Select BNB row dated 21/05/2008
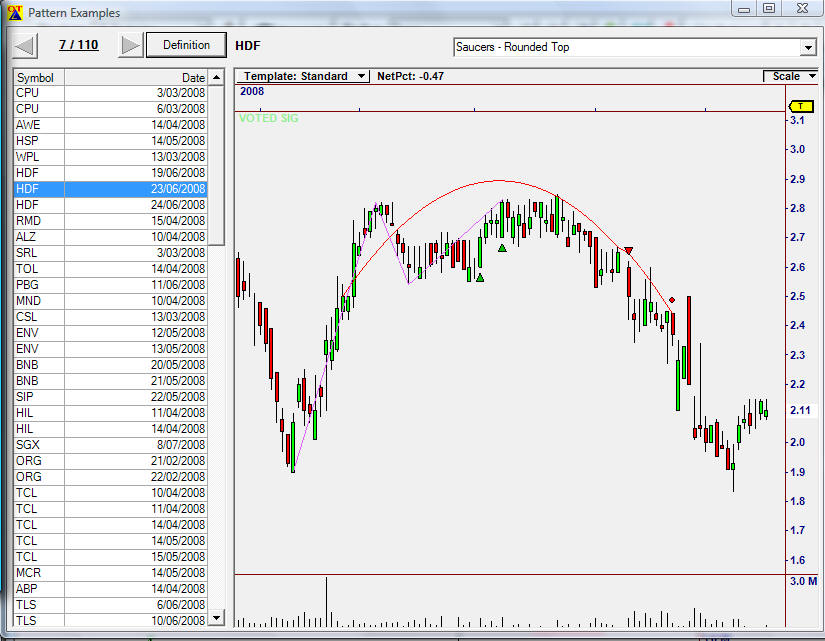This screenshot has height=641, width=825. 110,381
